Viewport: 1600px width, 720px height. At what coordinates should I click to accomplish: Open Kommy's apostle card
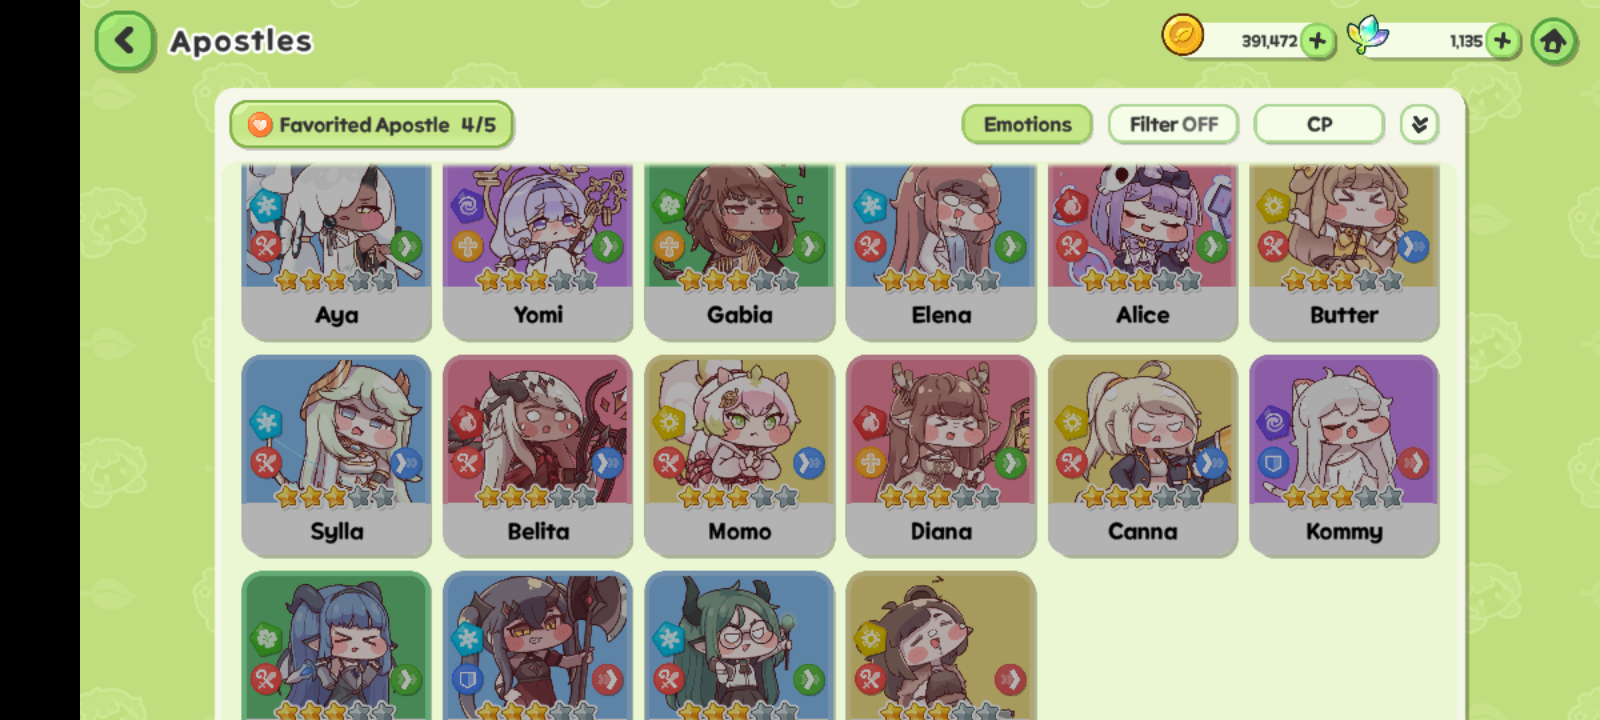pyautogui.click(x=1344, y=456)
